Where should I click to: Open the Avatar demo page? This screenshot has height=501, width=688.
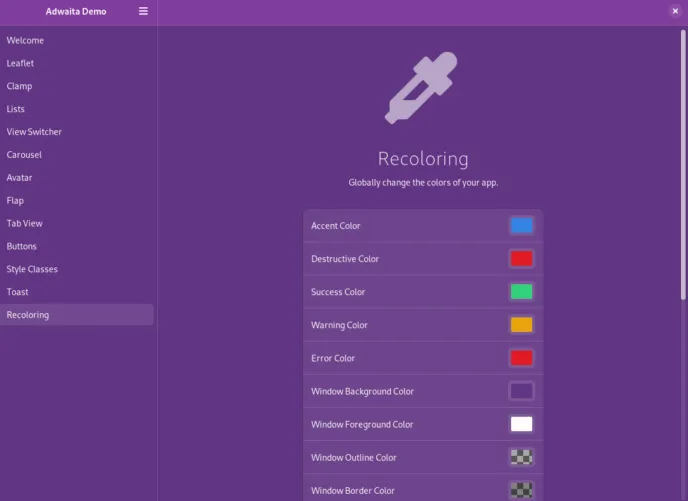click(19, 177)
